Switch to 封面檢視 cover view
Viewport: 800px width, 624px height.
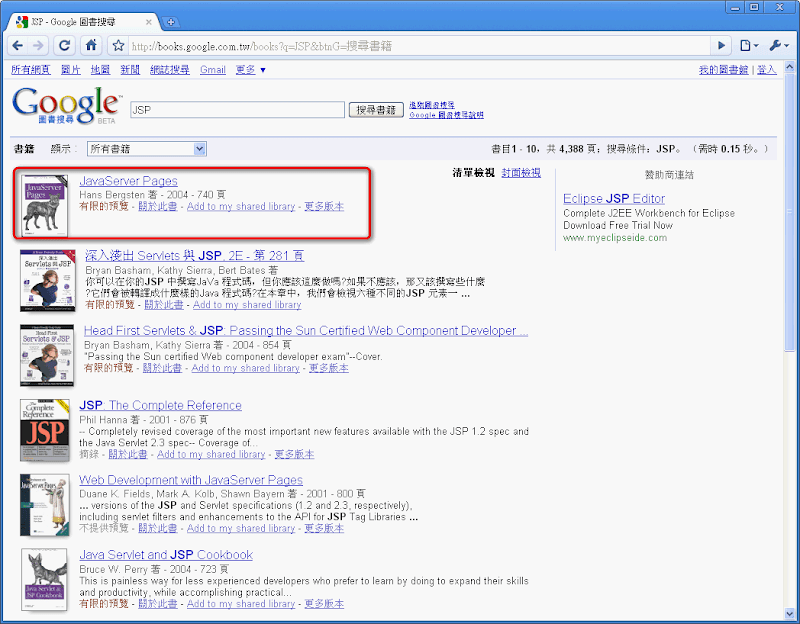521,173
